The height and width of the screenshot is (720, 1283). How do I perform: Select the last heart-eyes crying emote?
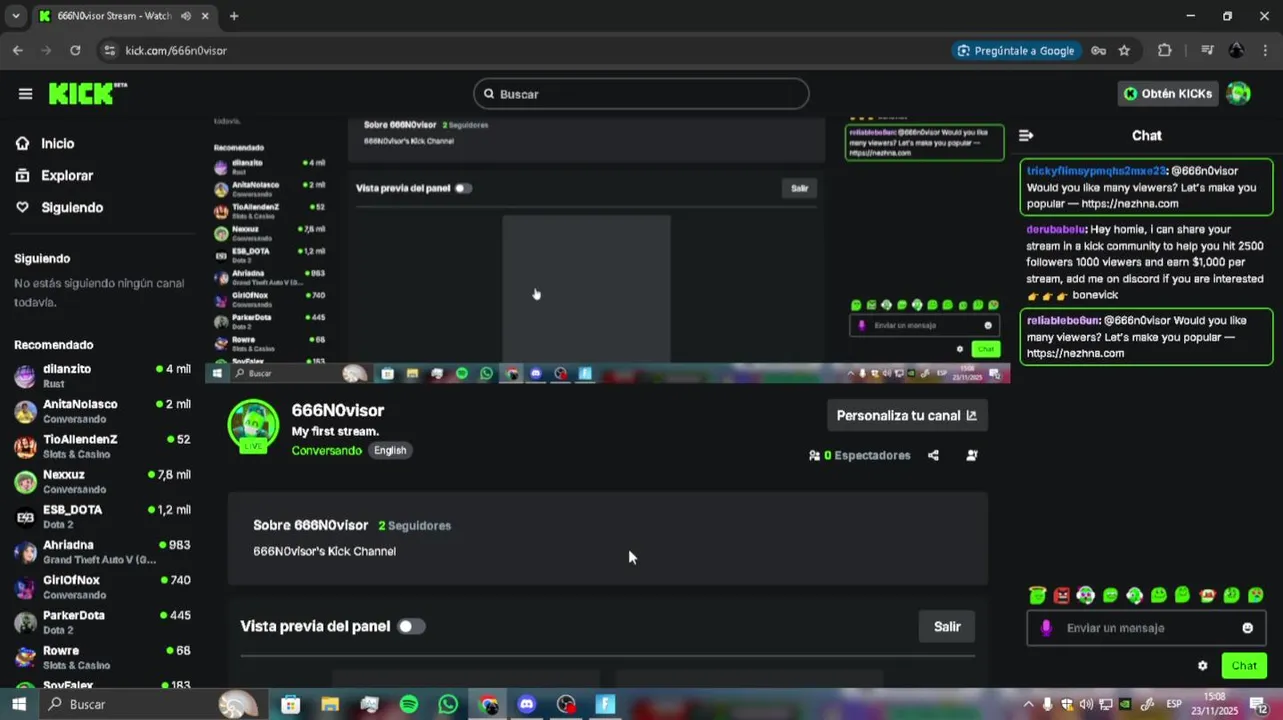coord(1255,595)
